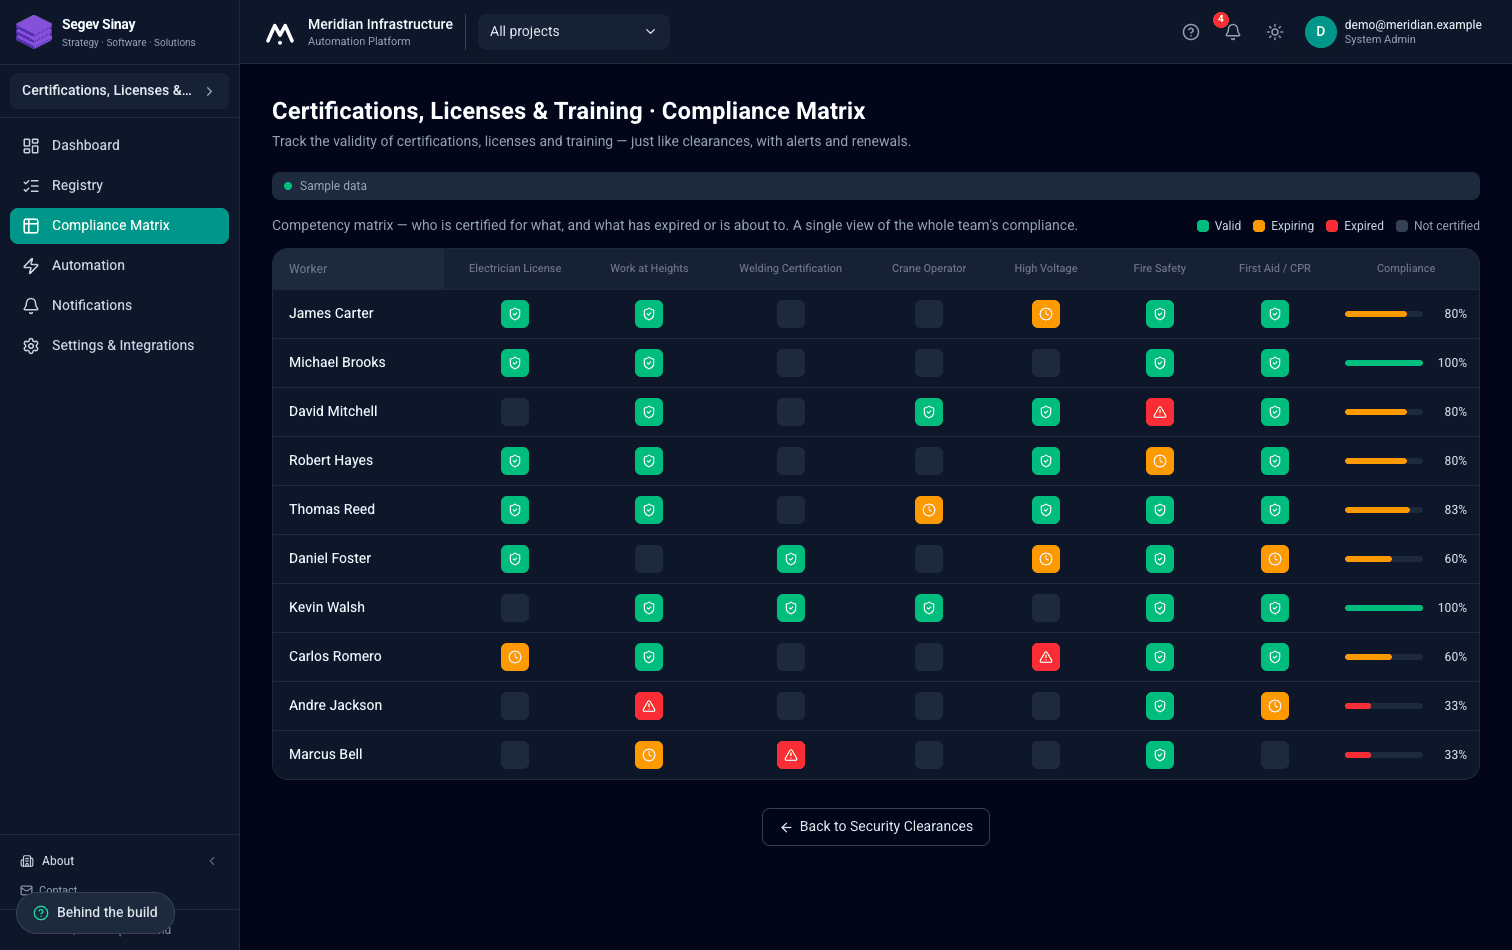This screenshot has height=950, width=1512.
Task: Click Daniel Foster's valid Welding Certification icon
Action: click(791, 559)
